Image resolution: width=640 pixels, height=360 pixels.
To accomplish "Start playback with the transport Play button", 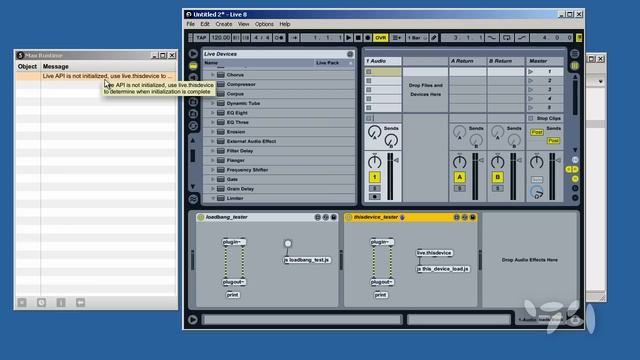I will (349, 38).
